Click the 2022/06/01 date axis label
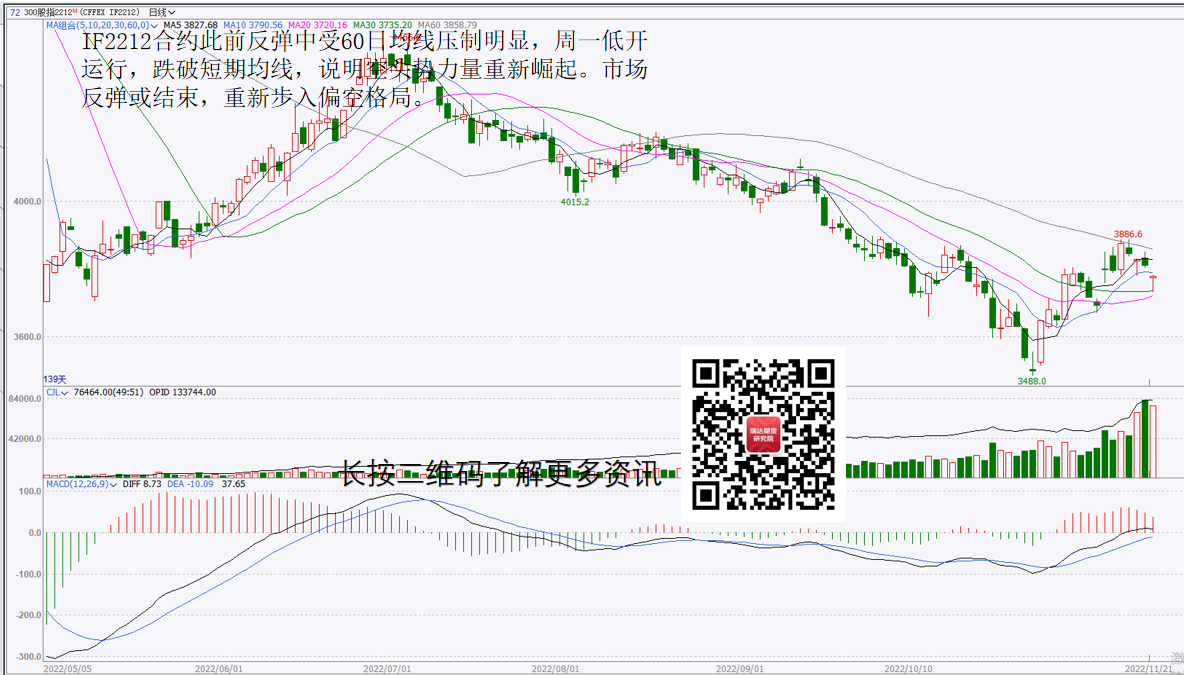The image size is (1185, 675). point(219,669)
